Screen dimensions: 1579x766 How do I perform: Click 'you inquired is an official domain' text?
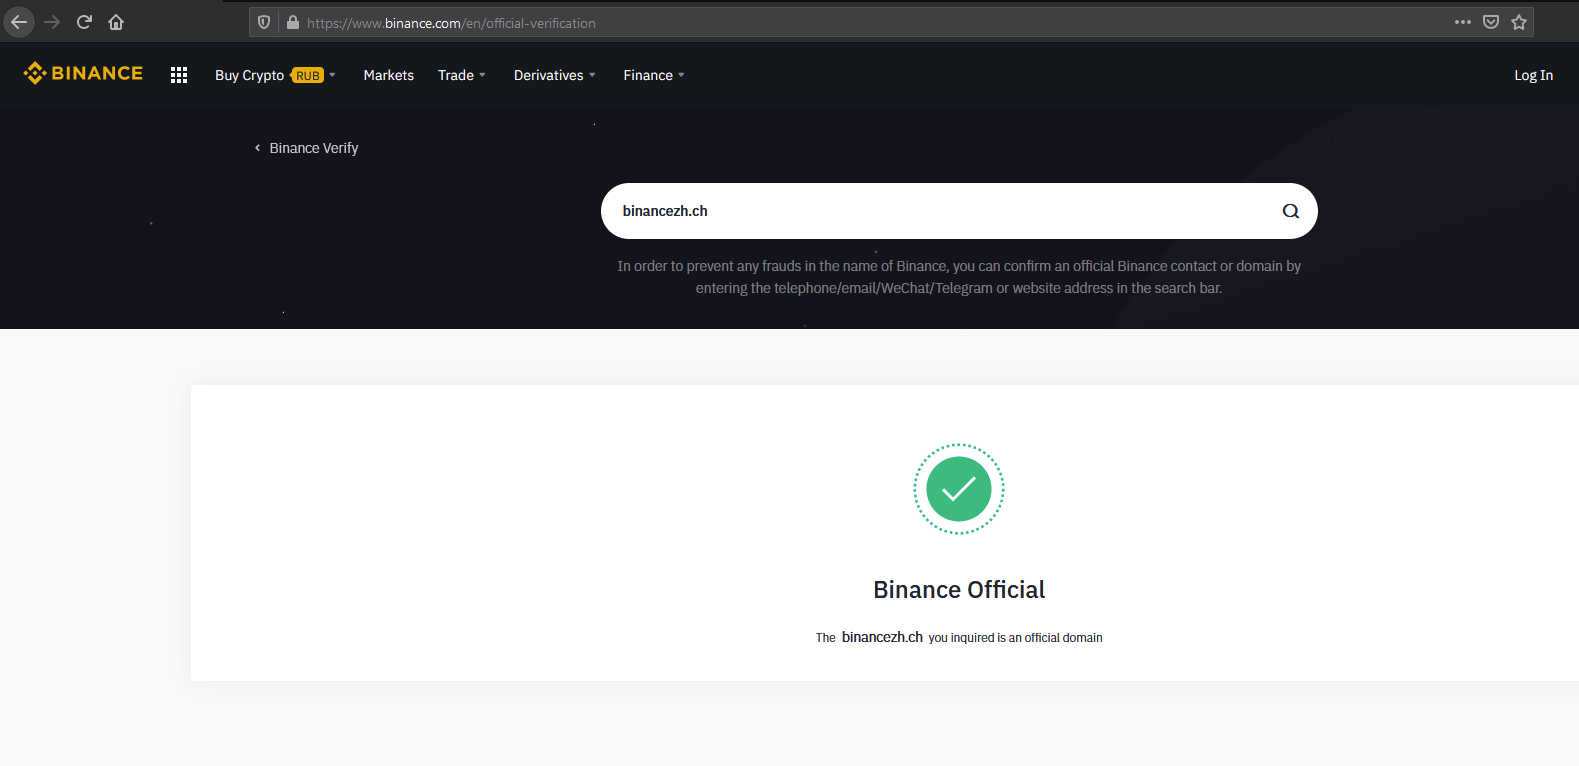coord(1015,638)
